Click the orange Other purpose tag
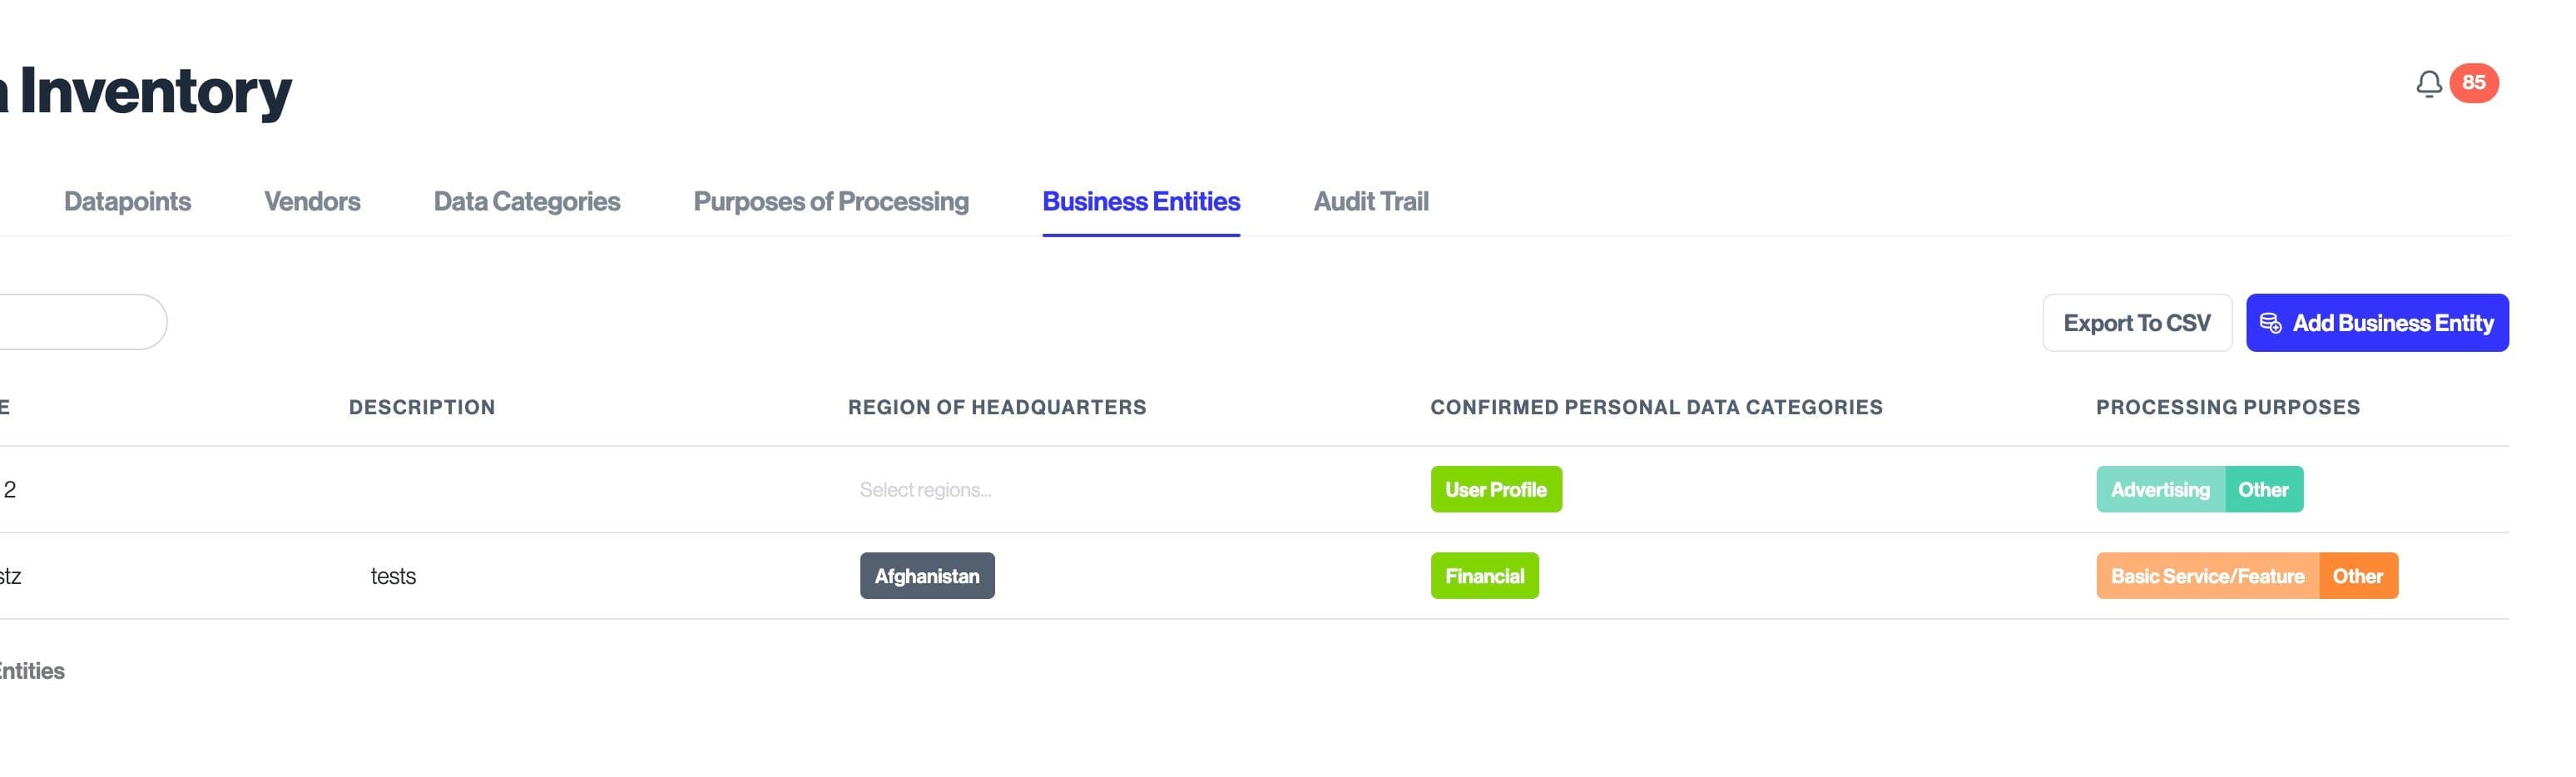 pyautogui.click(x=2357, y=576)
